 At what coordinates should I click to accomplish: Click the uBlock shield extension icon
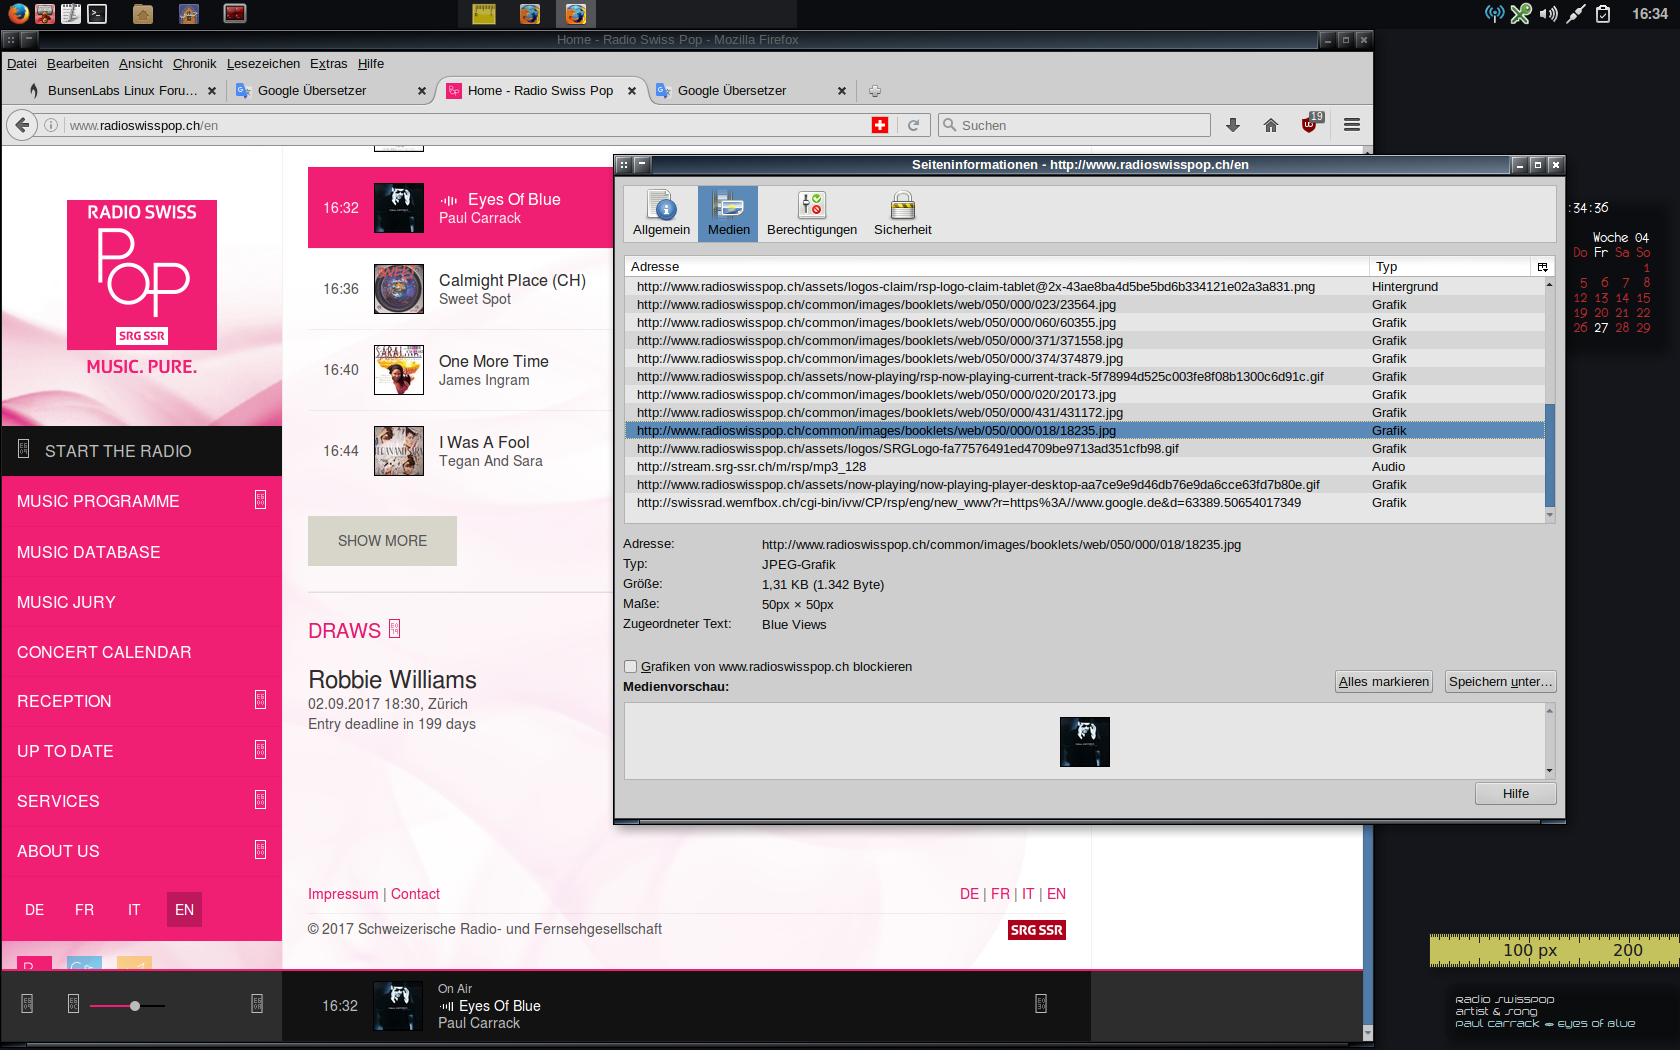coord(1310,125)
